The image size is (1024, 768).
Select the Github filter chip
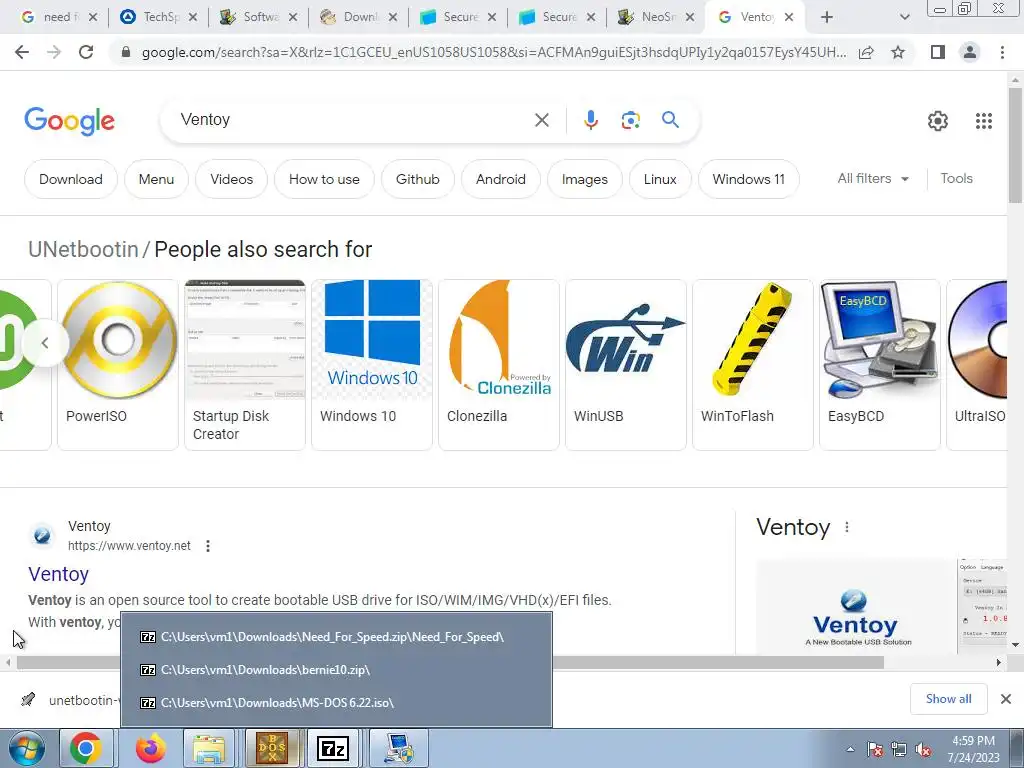(417, 179)
